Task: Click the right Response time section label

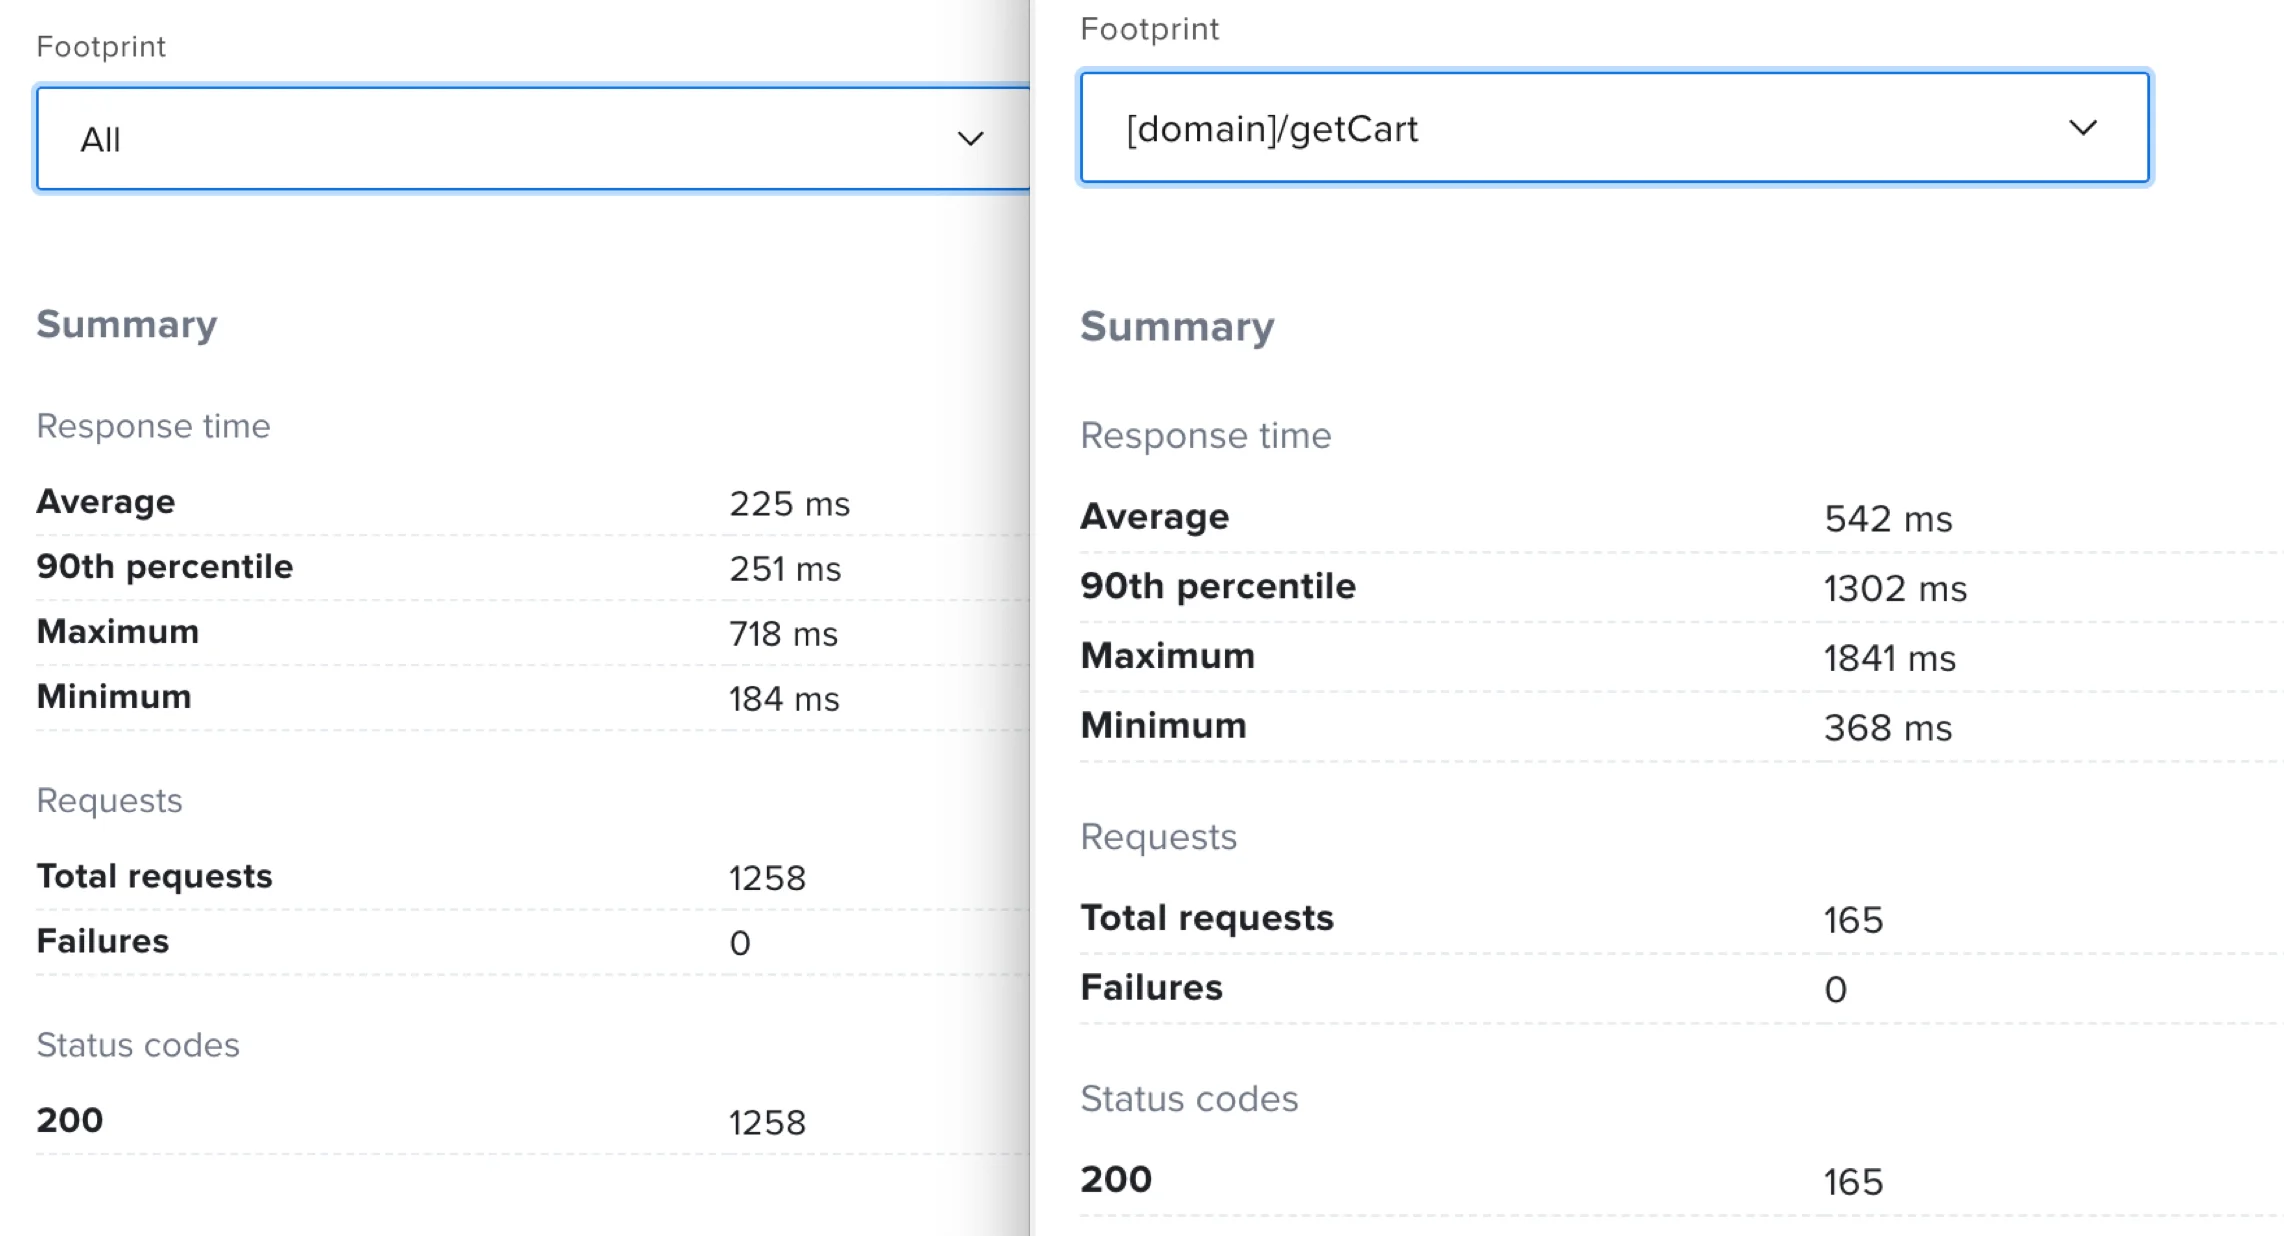Action: pyautogui.click(x=1206, y=435)
